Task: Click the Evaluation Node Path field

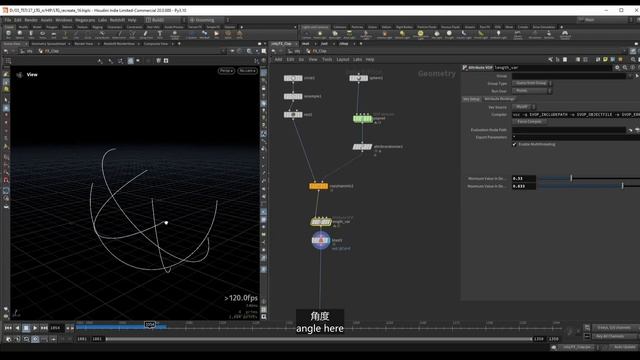Action: coord(569,130)
